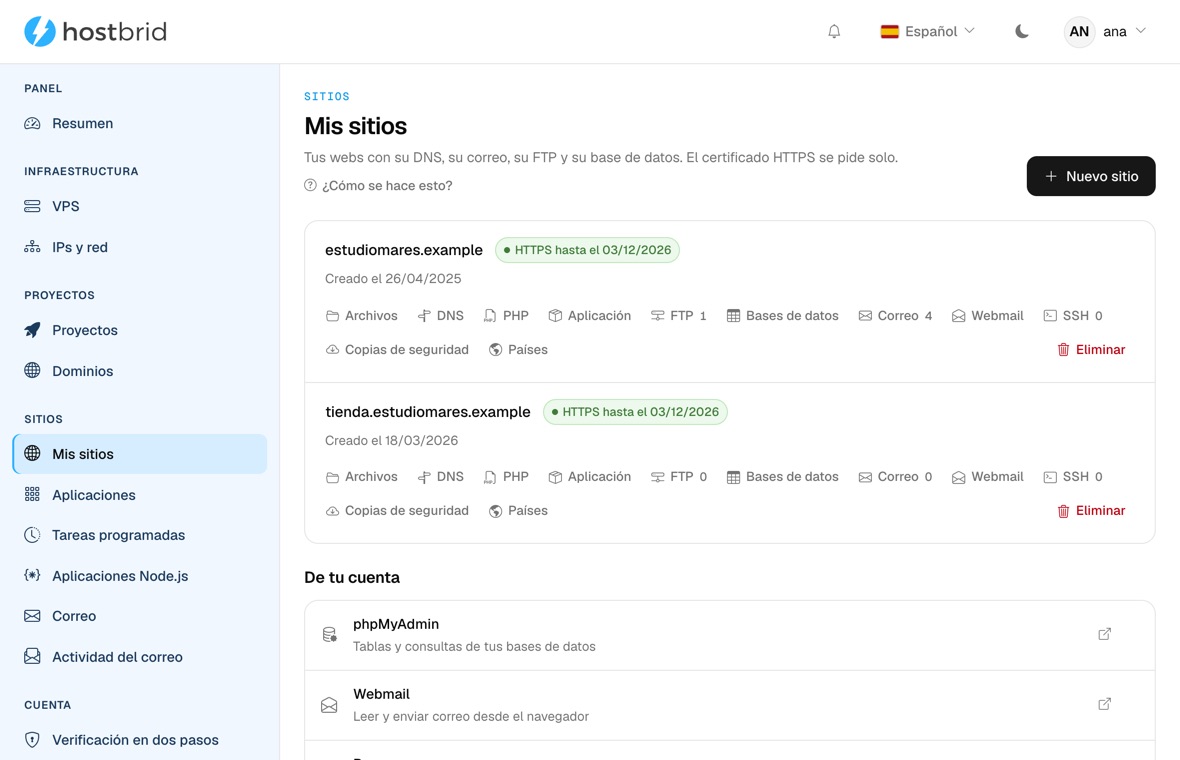Open Correo 0 for tienda.estudiomares.example
The width and height of the screenshot is (1180, 760).
895,476
